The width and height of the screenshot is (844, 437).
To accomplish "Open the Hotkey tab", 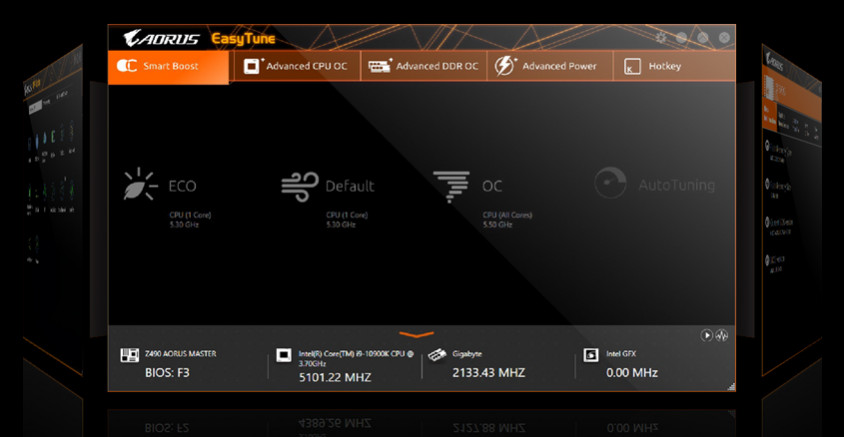I will 674,67.
